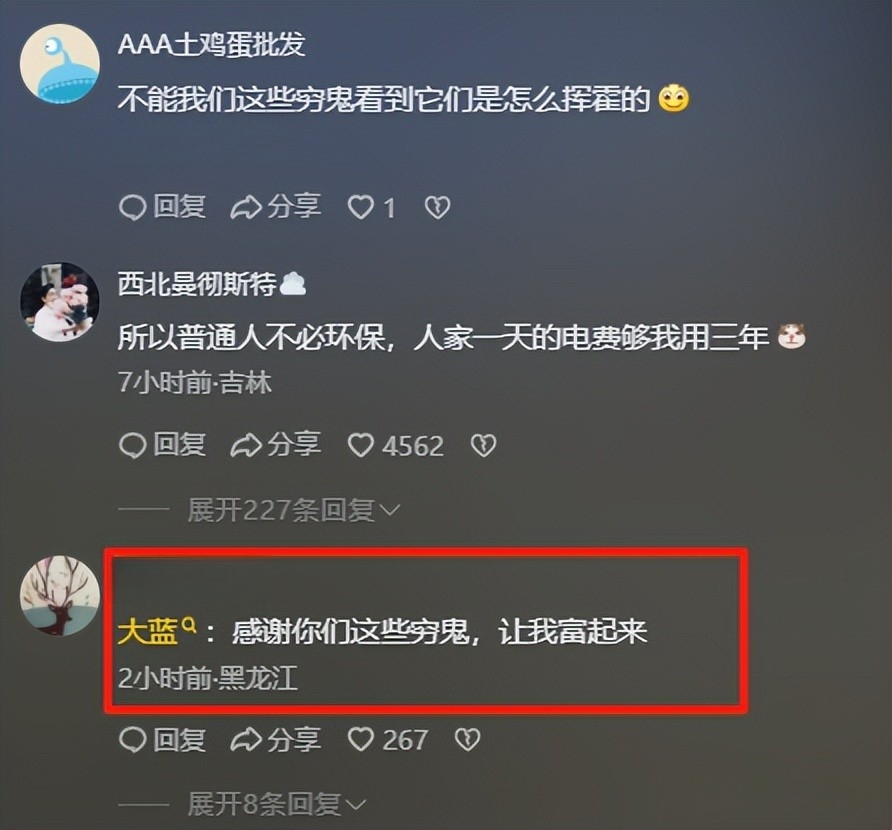Like the comment with 4562 likes
This screenshot has height=830, width=892.
tap(395, 445)
